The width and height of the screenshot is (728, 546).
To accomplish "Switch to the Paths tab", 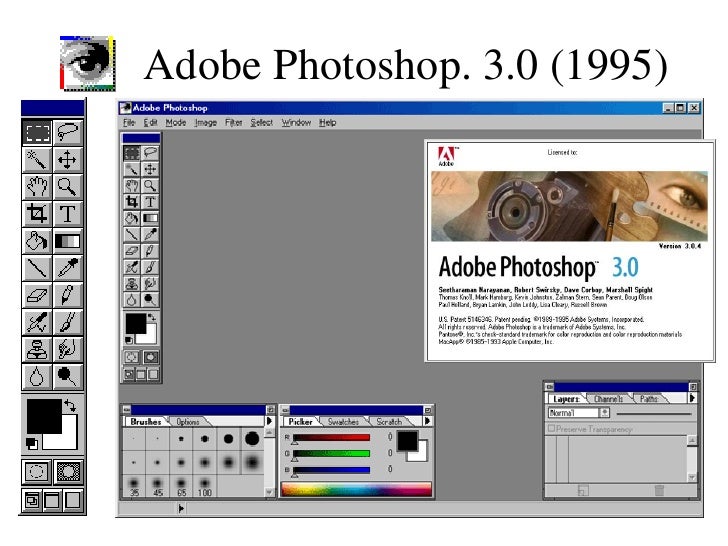I will point(649,398).
